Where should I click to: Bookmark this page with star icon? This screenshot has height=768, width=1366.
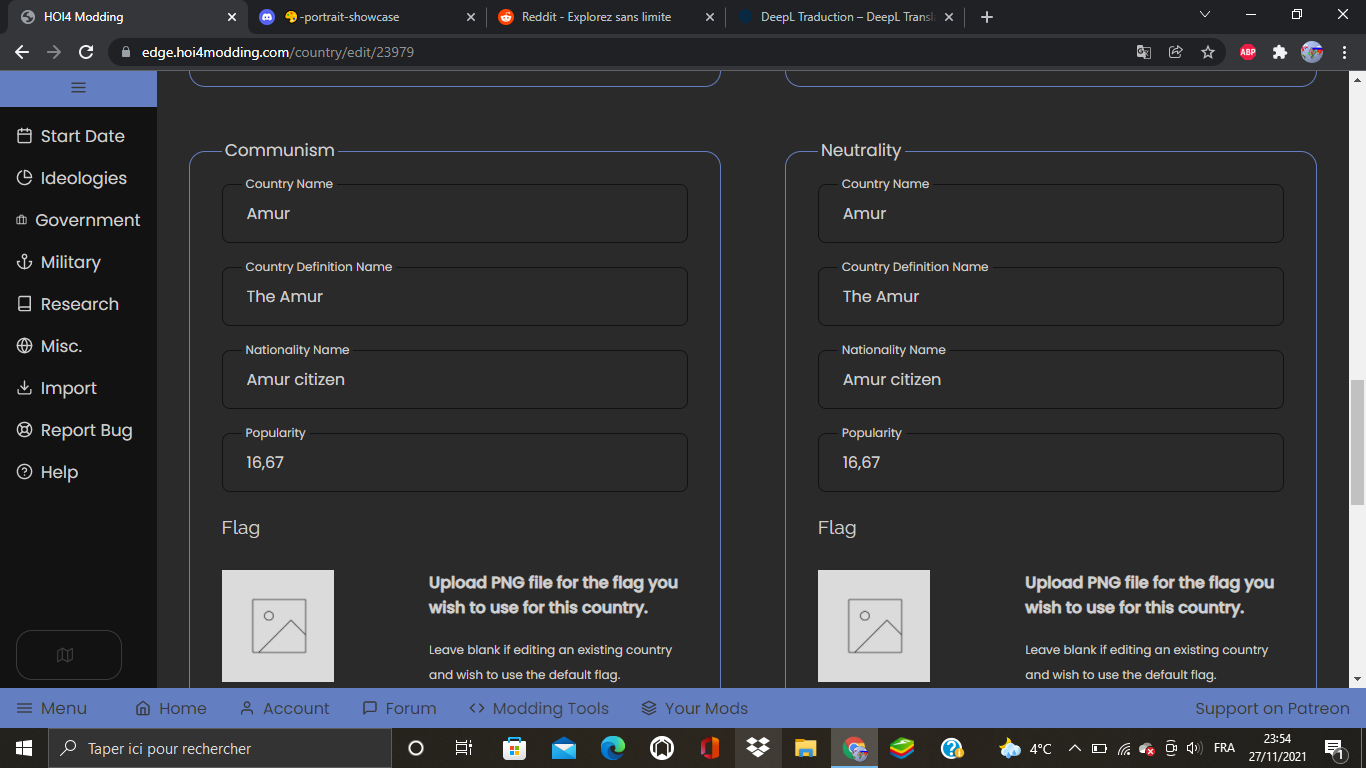pos(1208,52)
